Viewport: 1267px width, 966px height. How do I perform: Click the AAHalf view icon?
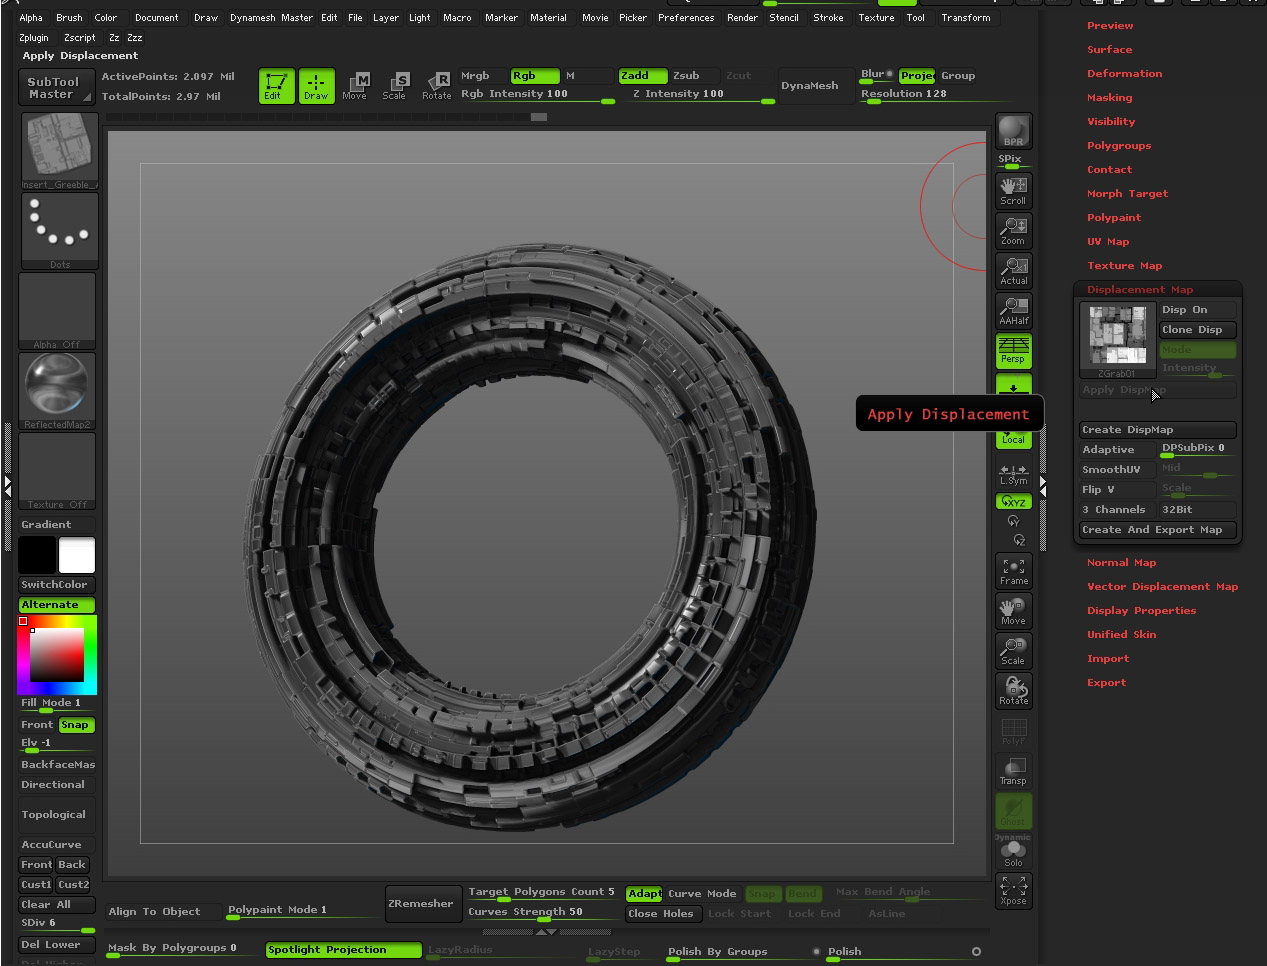[1013, 311]
